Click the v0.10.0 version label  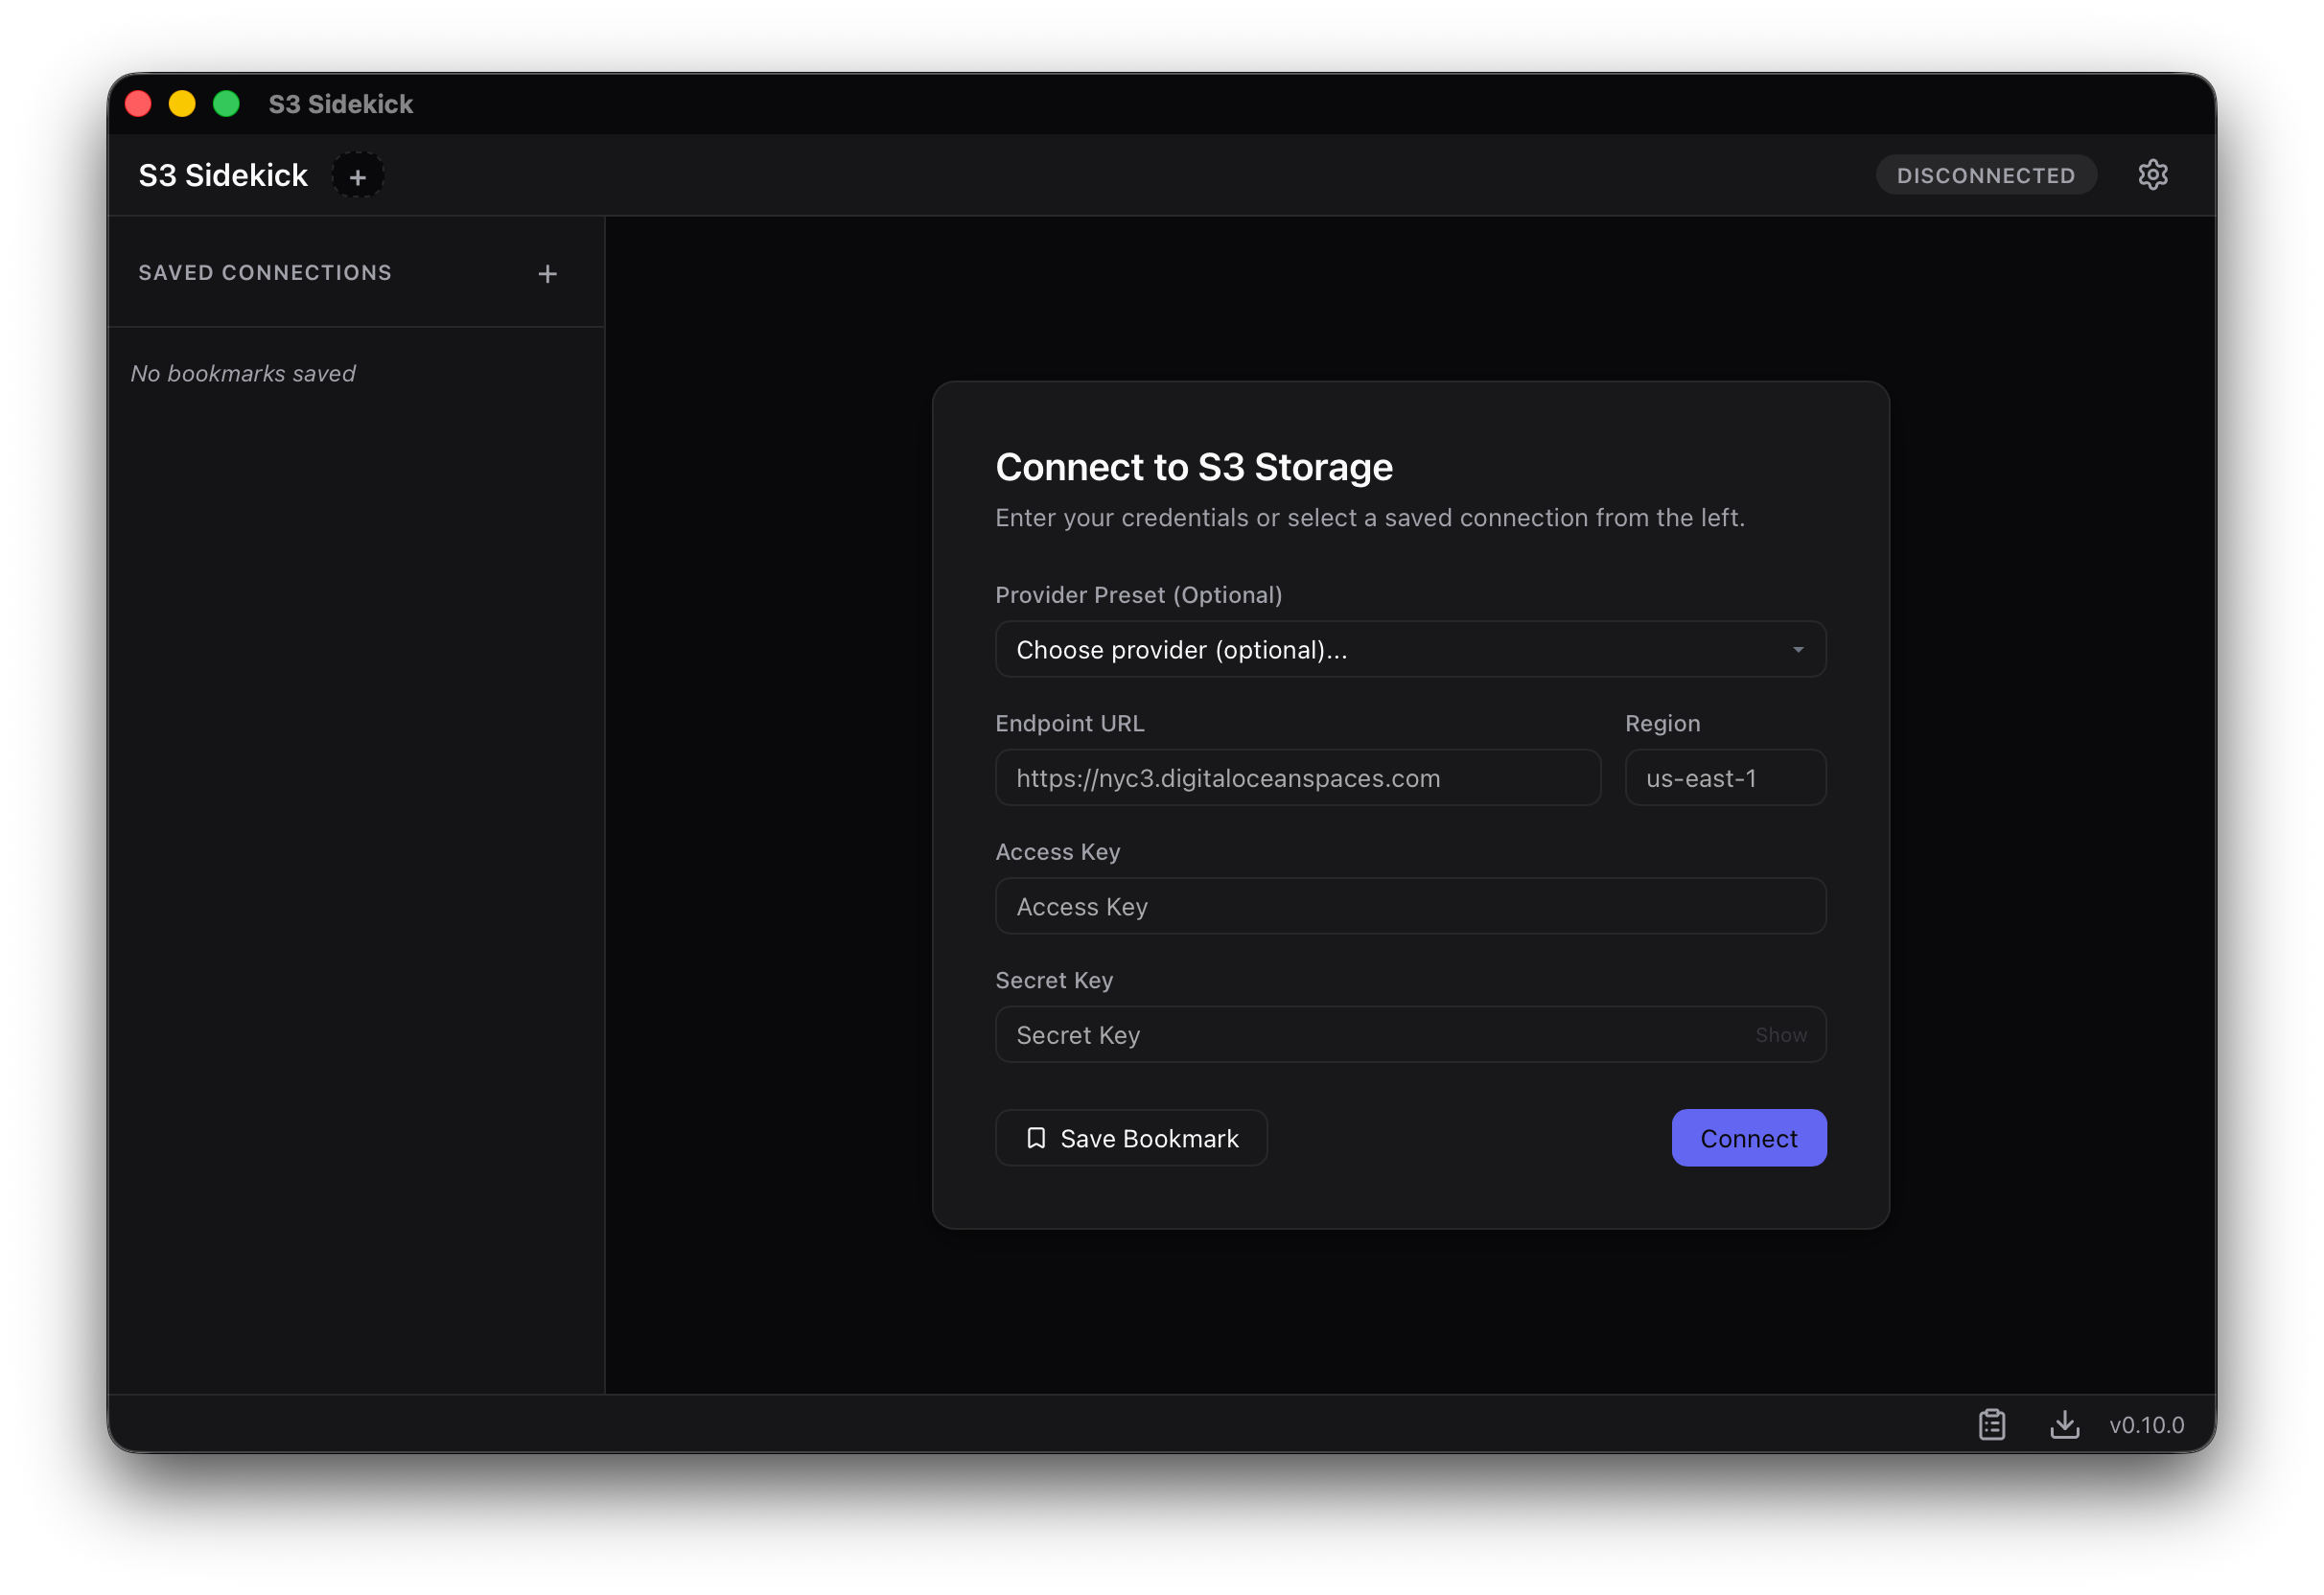pyautogui.click(x=2146, y=1425)
